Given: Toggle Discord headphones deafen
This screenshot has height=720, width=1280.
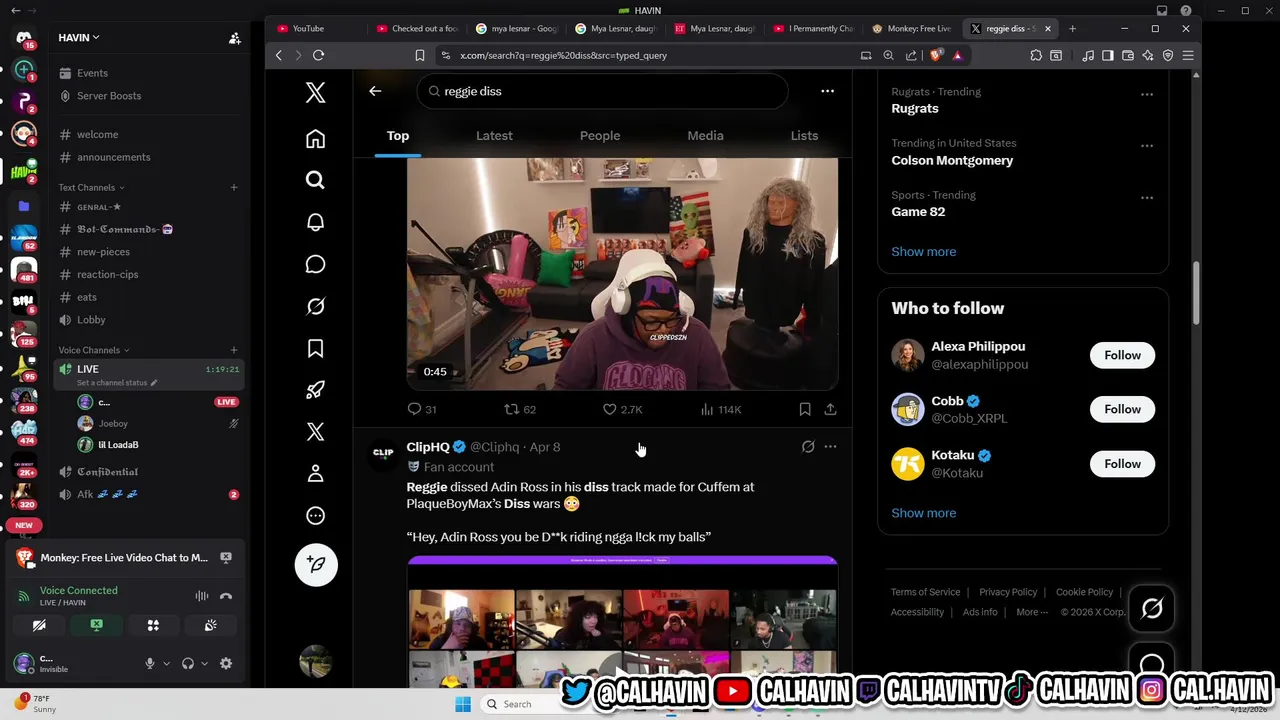Looking at the screenshot, I should click(187, 663).
